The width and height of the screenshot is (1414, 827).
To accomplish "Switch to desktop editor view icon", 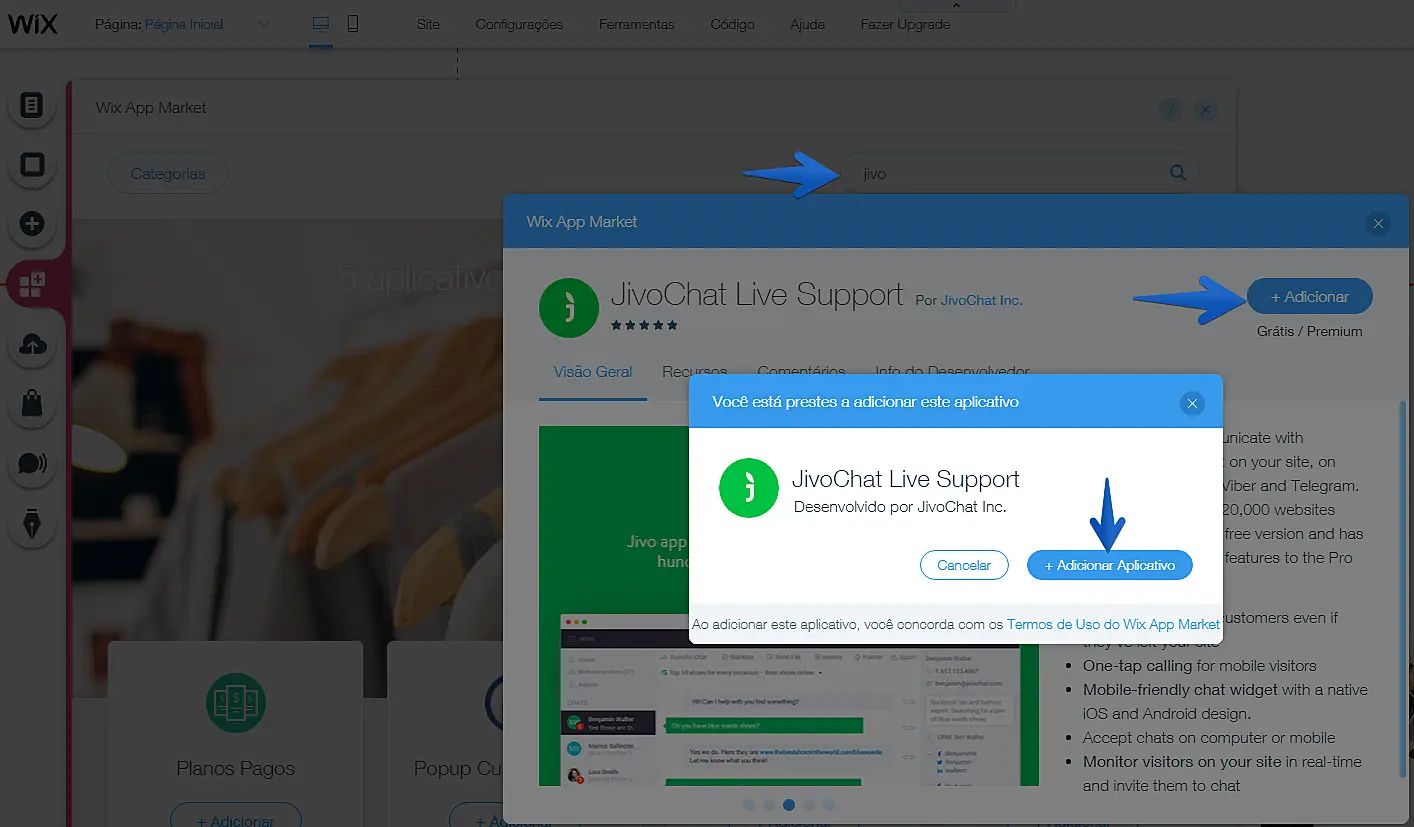I will [320, 24].
